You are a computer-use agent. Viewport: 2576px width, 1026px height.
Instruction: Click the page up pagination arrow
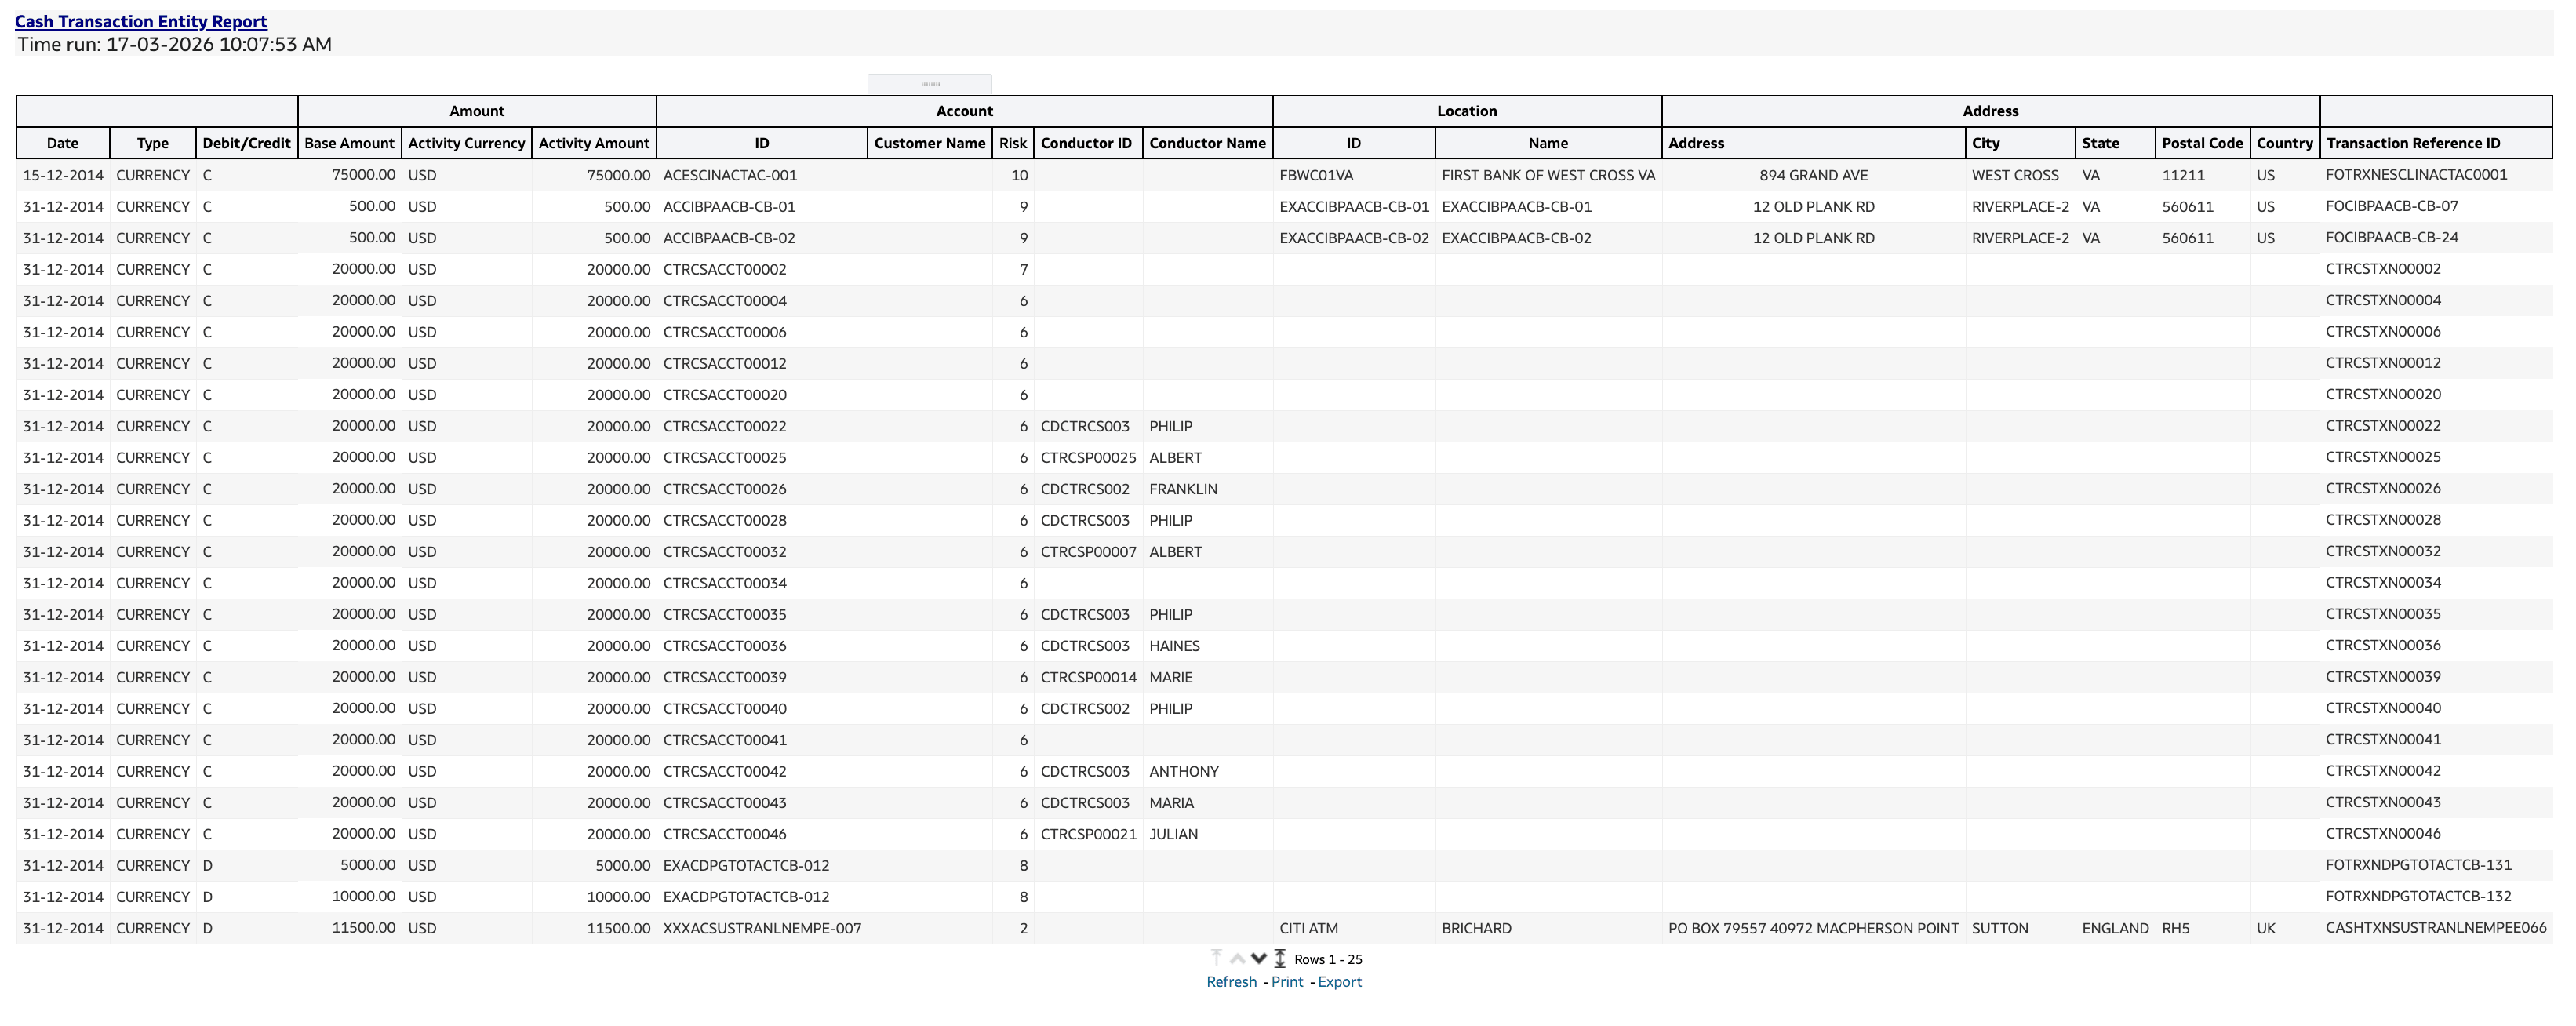point(1236,959)
